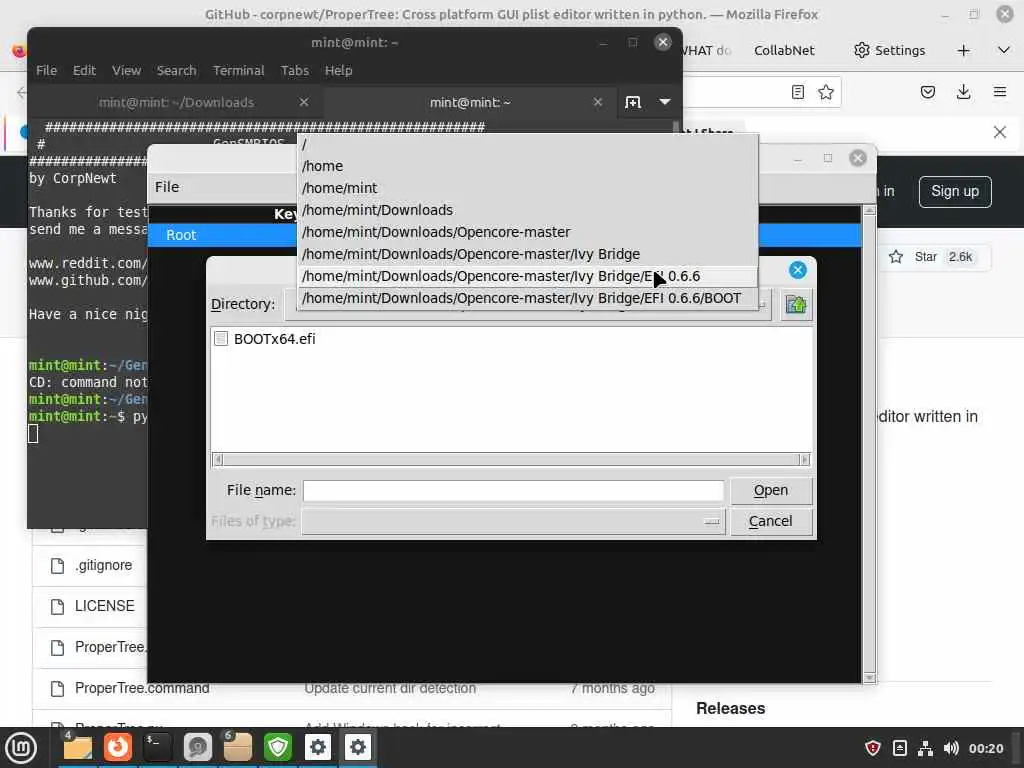Select root '/' in directory dropdown
The width and height of the screenshot is (1024, 768).
pos(528,144)
